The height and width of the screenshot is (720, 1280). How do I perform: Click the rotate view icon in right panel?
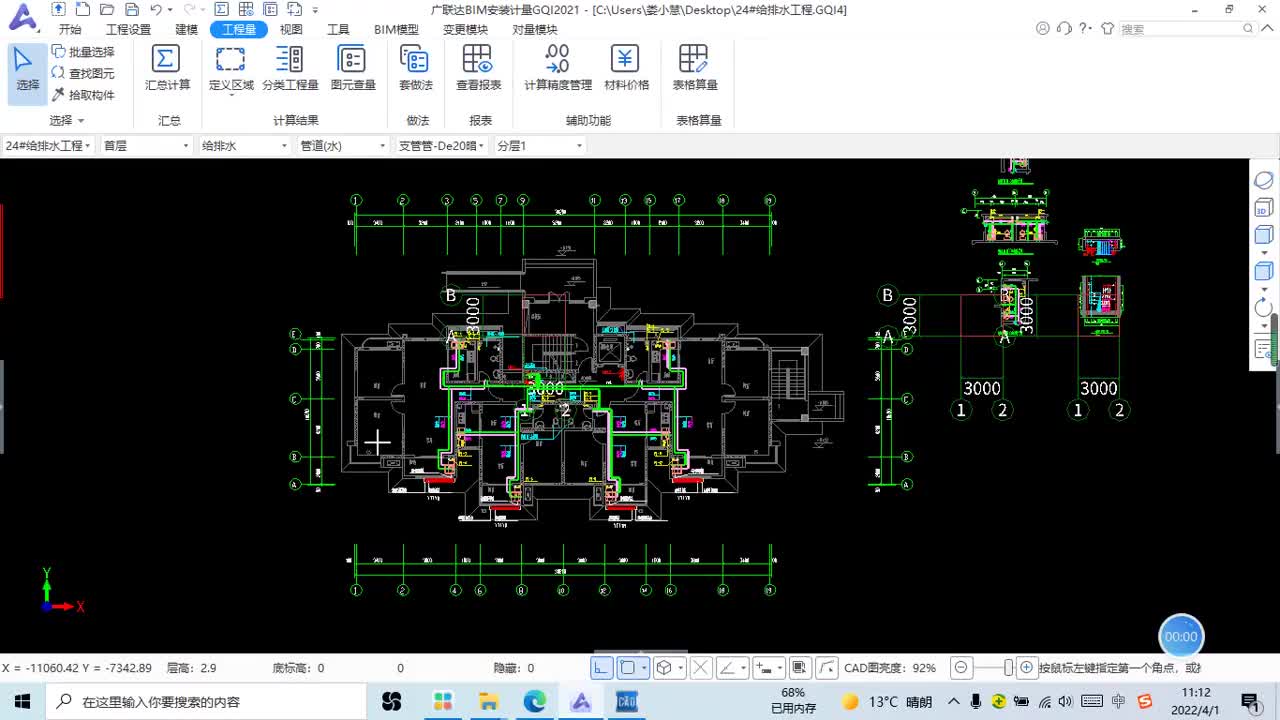point(1264,308)
